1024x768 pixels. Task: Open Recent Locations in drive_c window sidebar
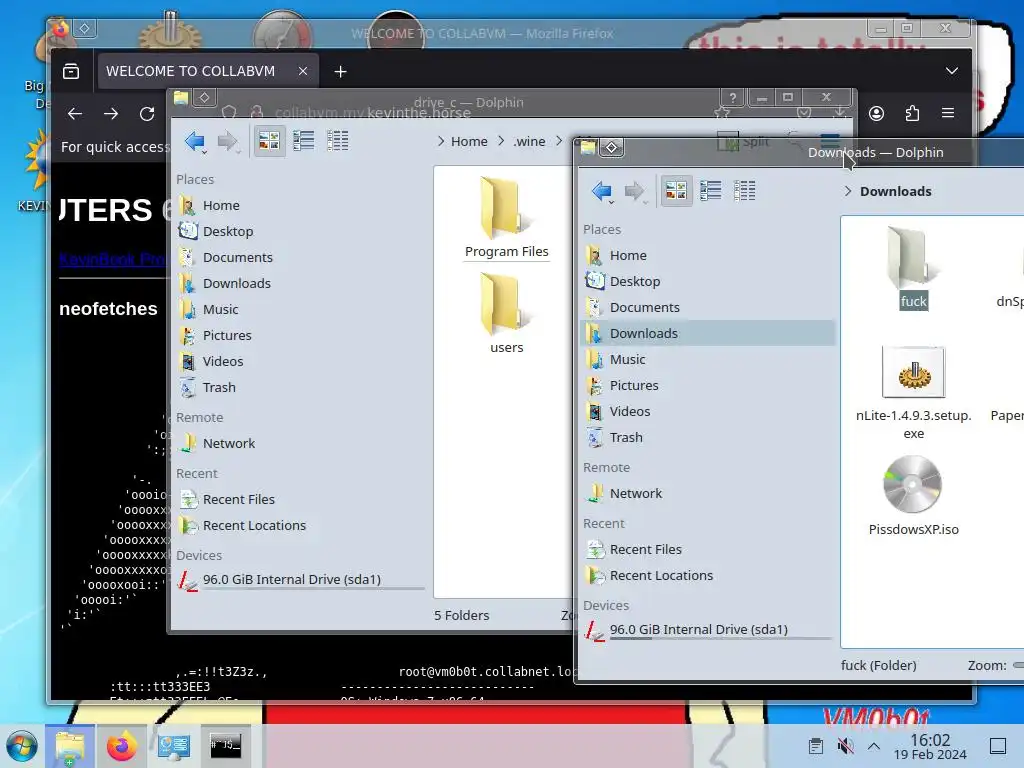pyautogui.click(x=300, y=526)
